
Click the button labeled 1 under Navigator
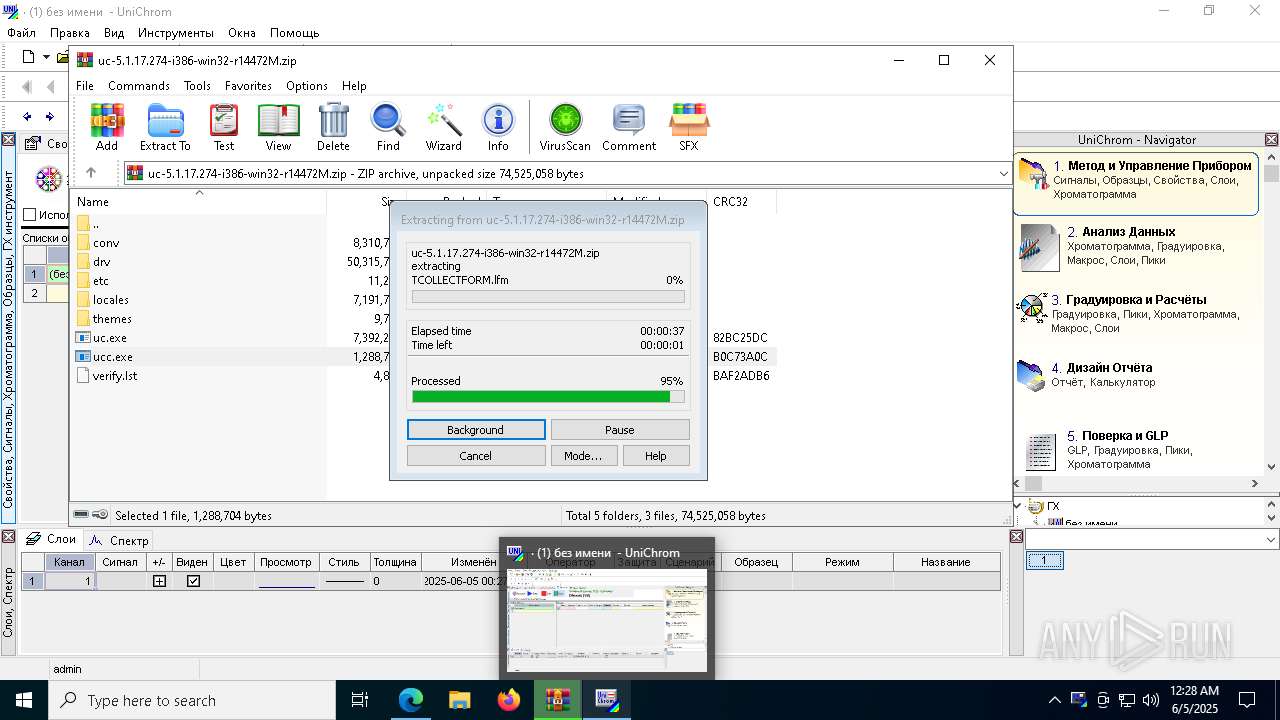click(x=1045, y=561)
